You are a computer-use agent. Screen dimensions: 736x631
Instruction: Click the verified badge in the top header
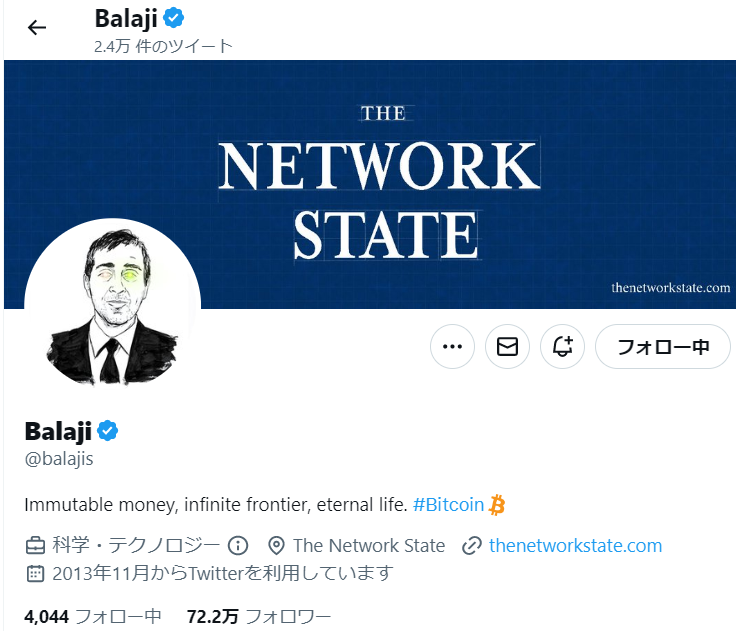[x=174, y=18]
